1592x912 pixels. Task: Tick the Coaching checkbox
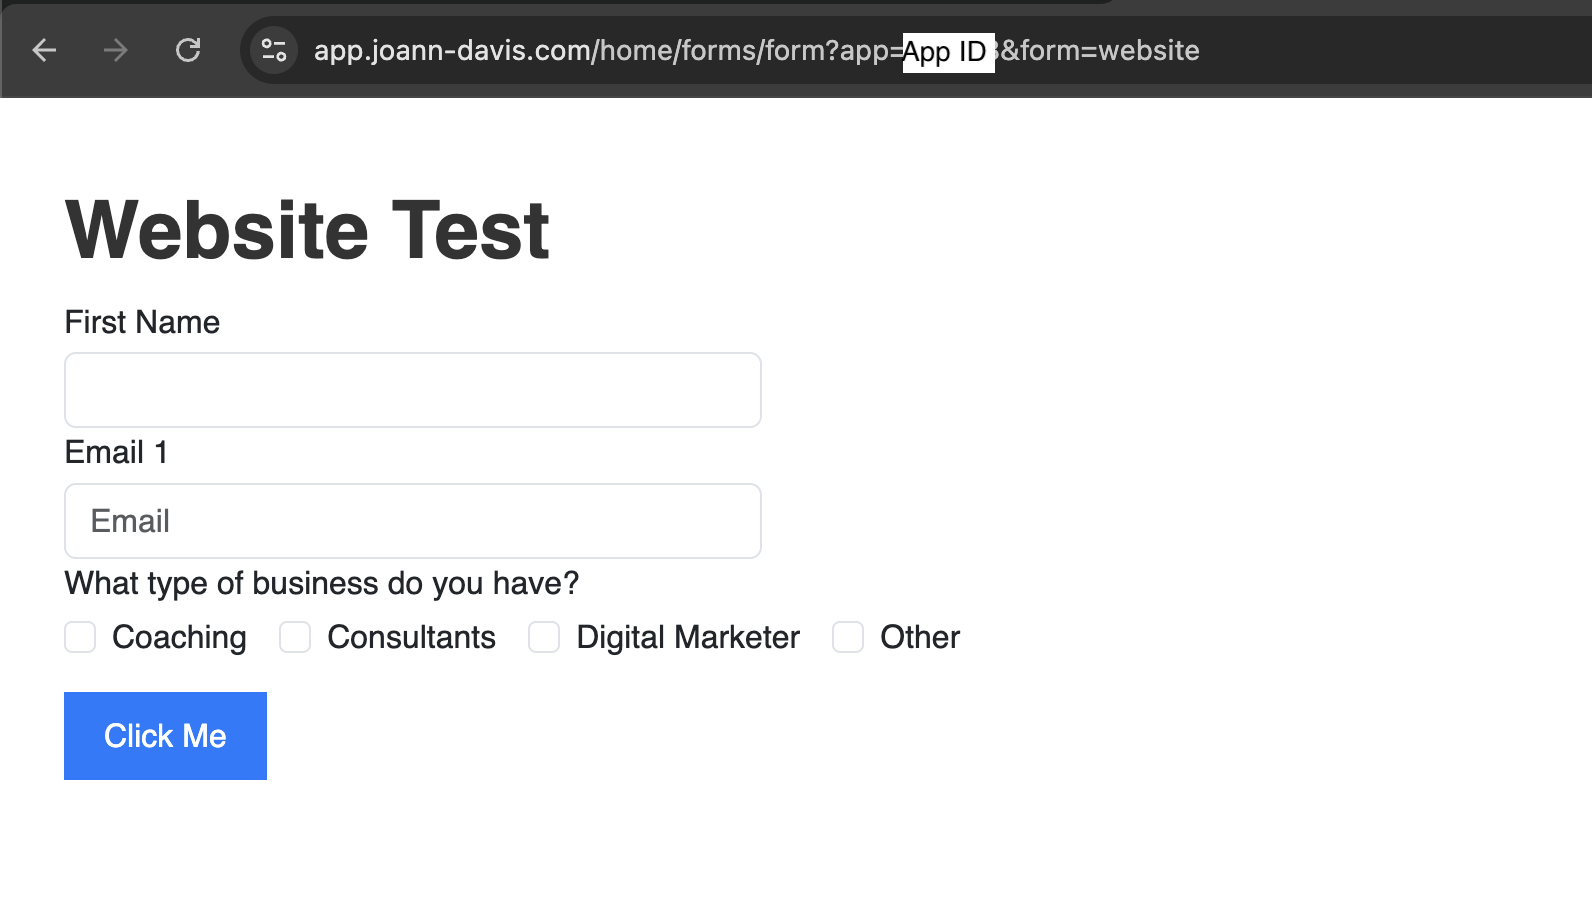click(80, 637)
